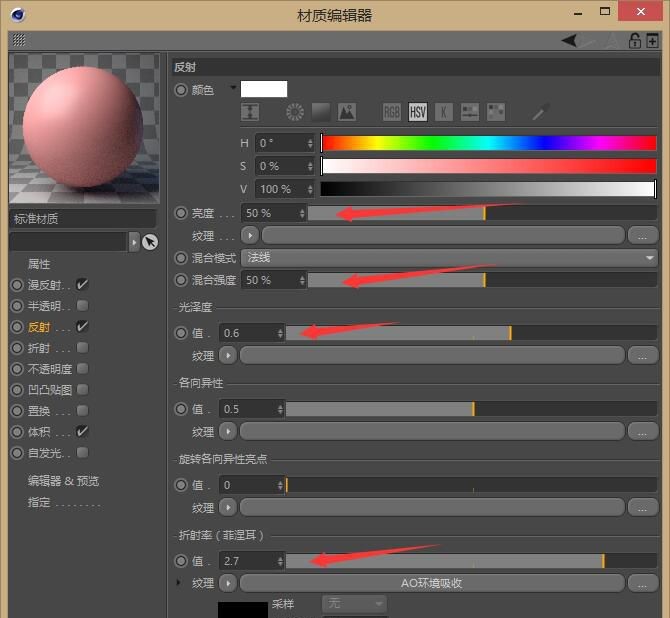Open brightness texture browse ellipsis button
The height and width of the screenshot is (618, 670).
click(642, 235)
